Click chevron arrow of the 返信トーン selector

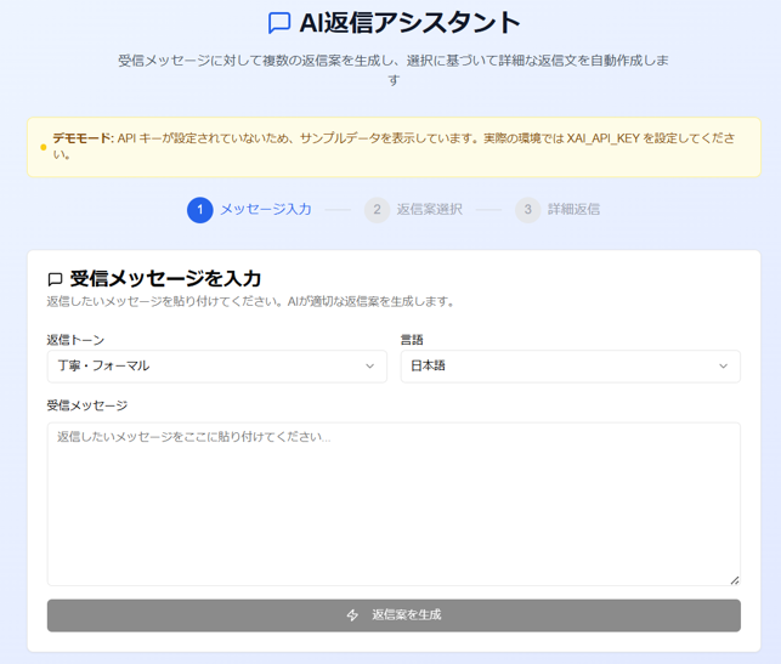(370, 366)
